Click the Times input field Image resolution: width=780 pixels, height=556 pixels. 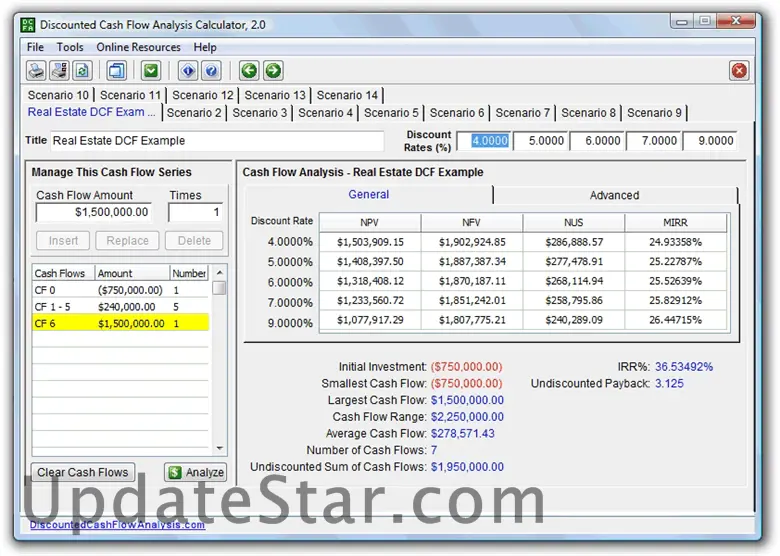[195, 212]
